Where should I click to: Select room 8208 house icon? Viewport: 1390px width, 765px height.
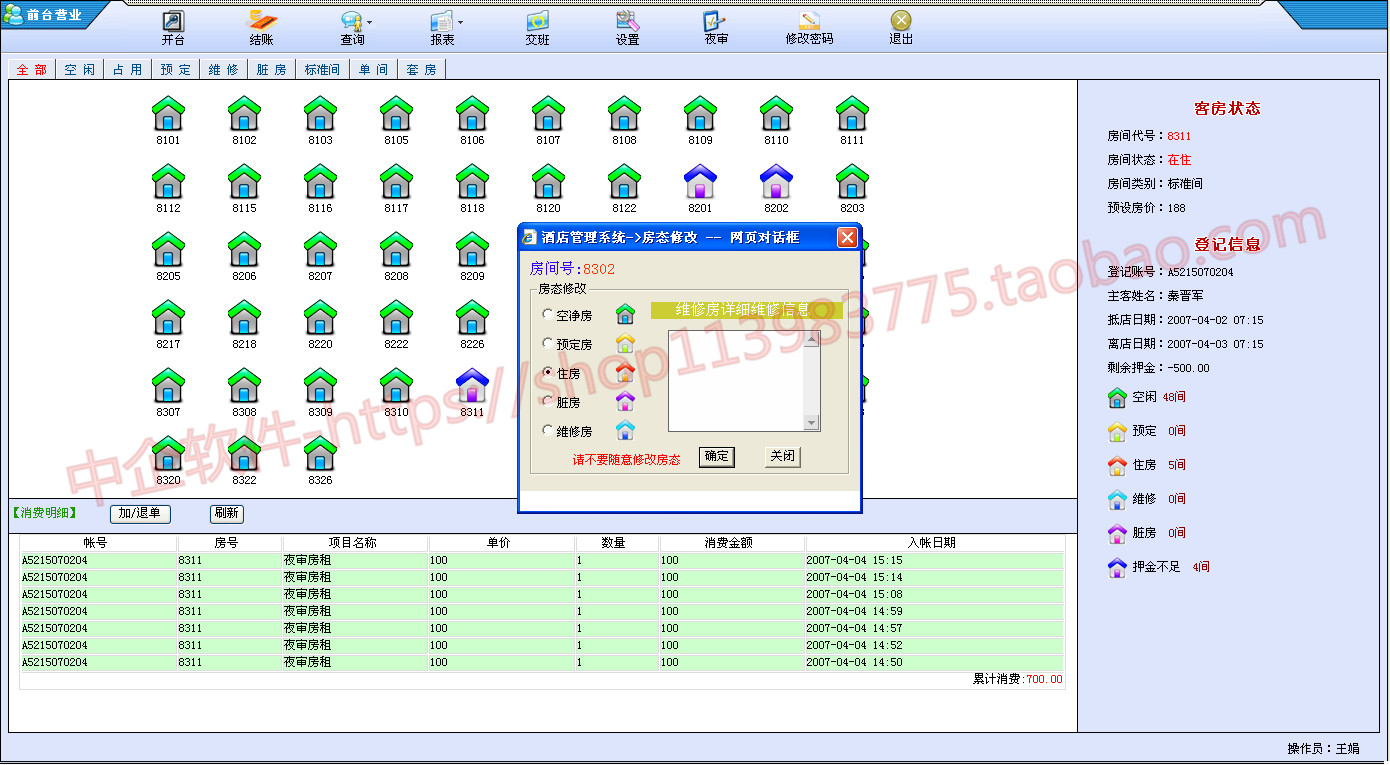pyautogui.click(x=396, y=249)
